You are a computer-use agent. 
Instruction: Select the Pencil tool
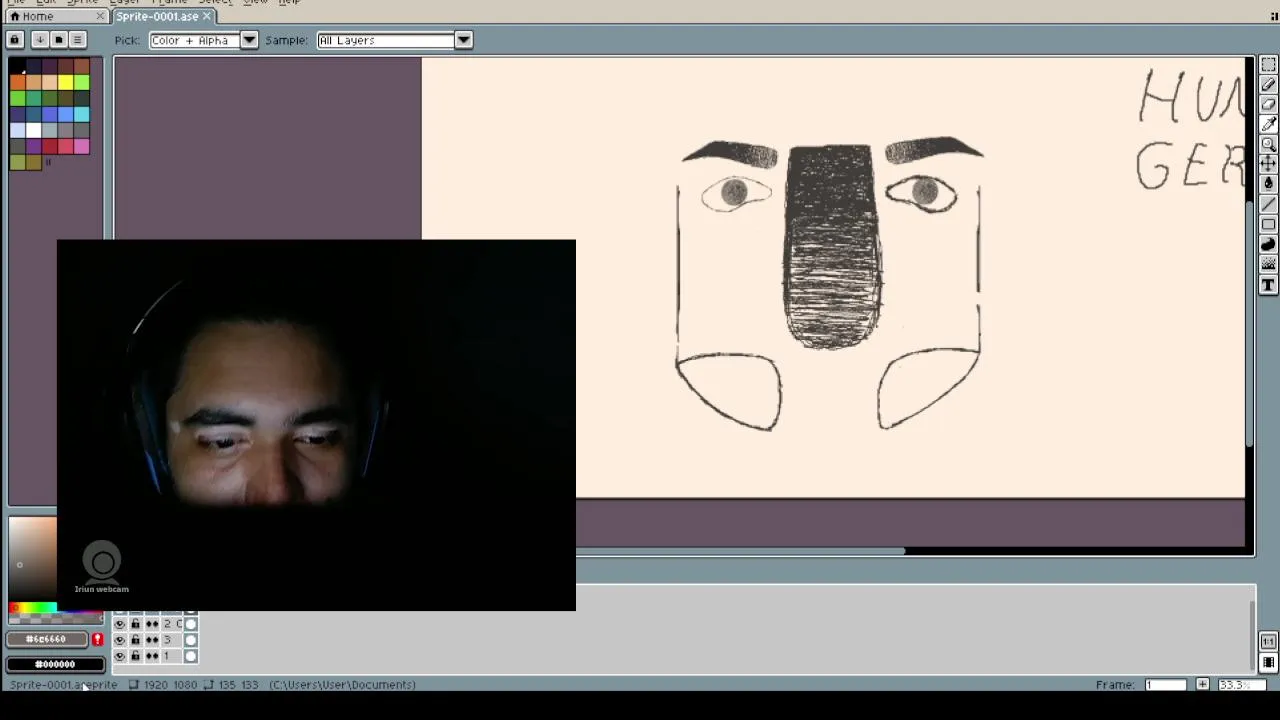[x=1268, y=85]
